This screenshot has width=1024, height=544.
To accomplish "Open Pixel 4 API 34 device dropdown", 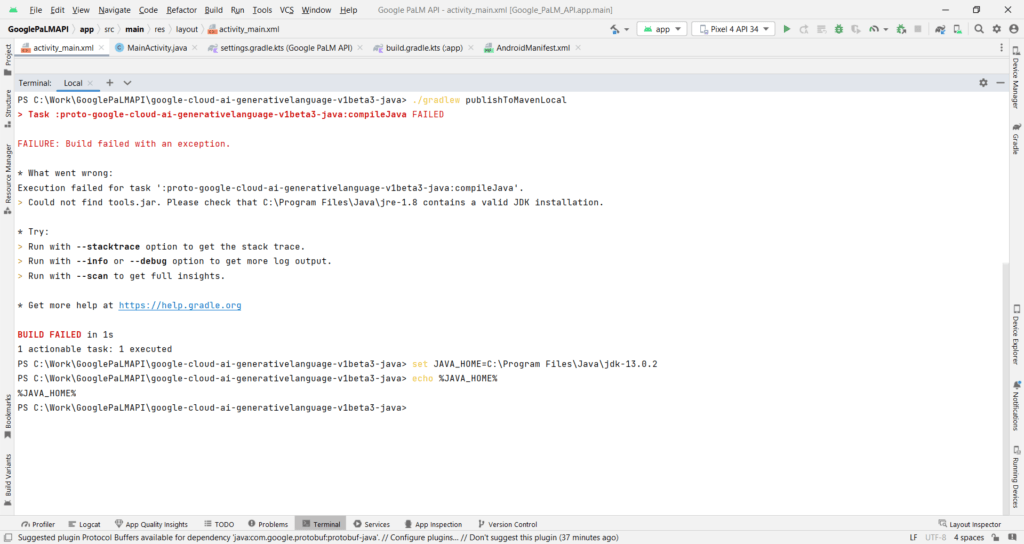I will click(733, 29).
